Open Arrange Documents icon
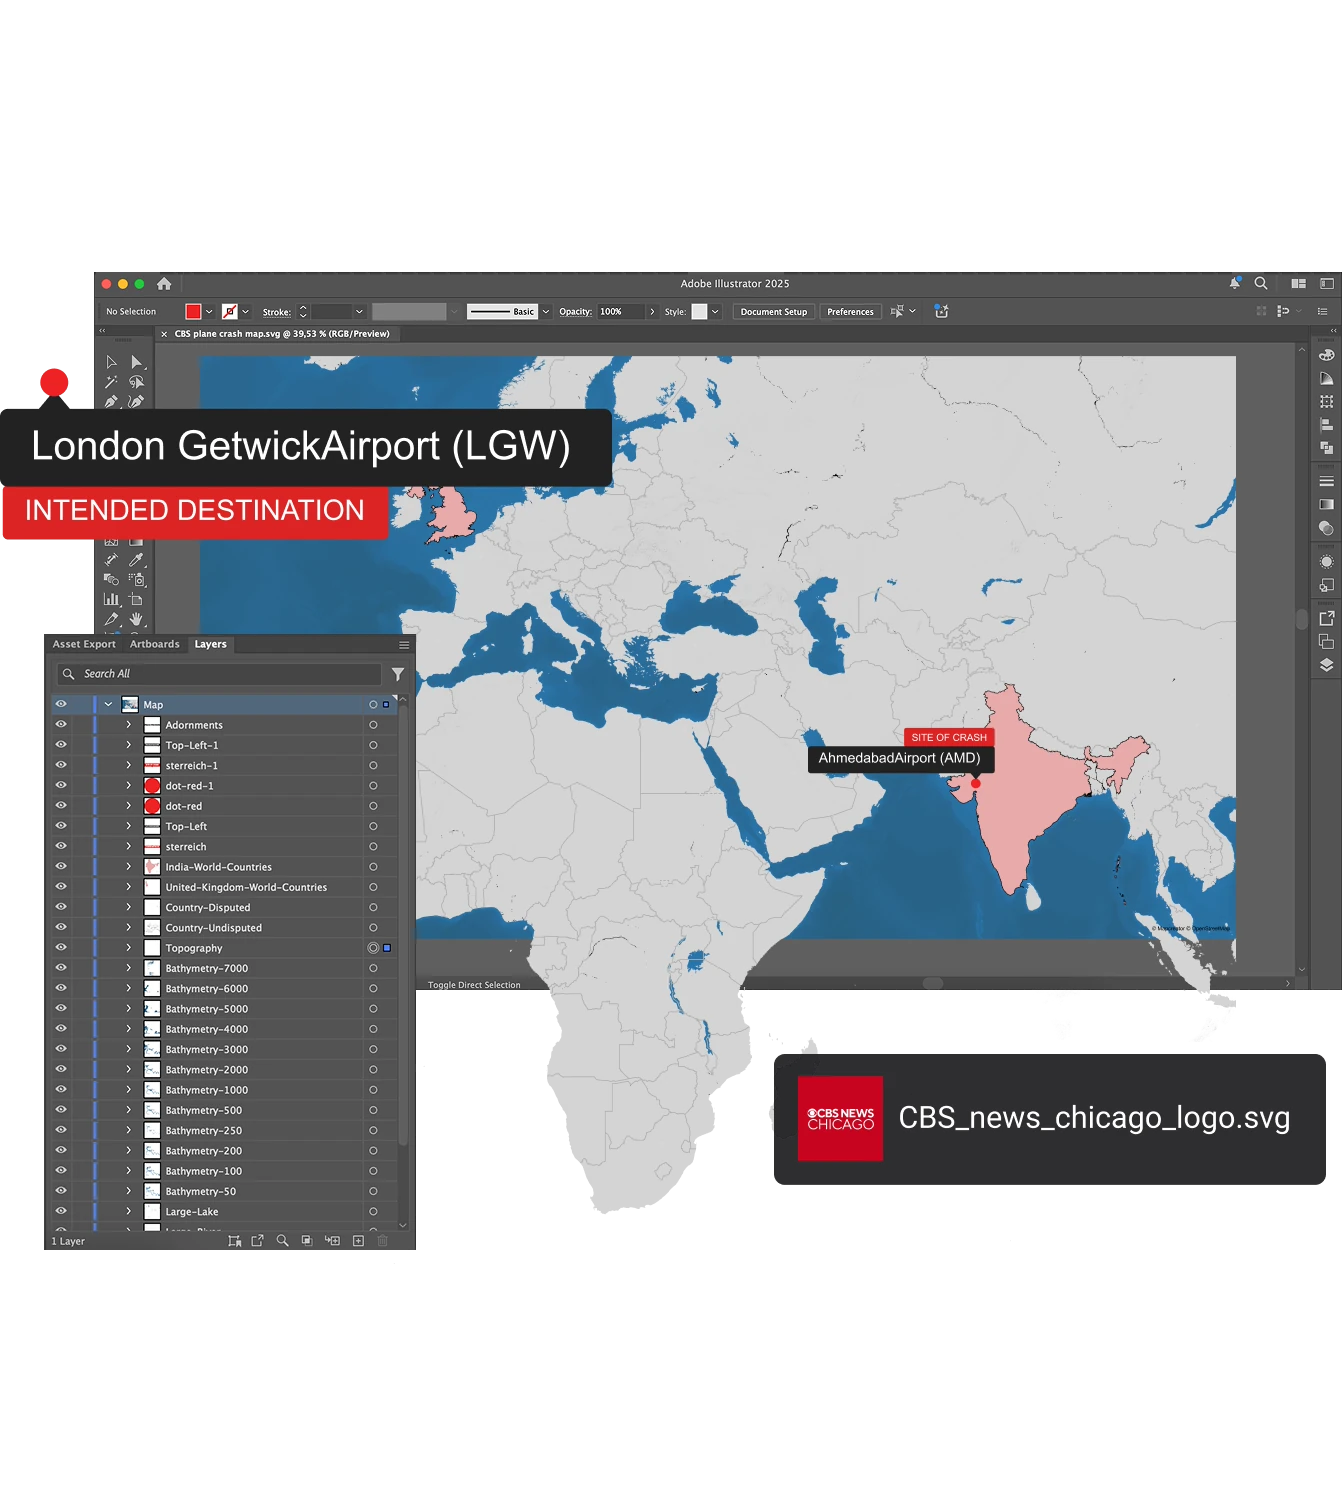The height and width of the screenshot is (1497, 1342). (1299, 284)
